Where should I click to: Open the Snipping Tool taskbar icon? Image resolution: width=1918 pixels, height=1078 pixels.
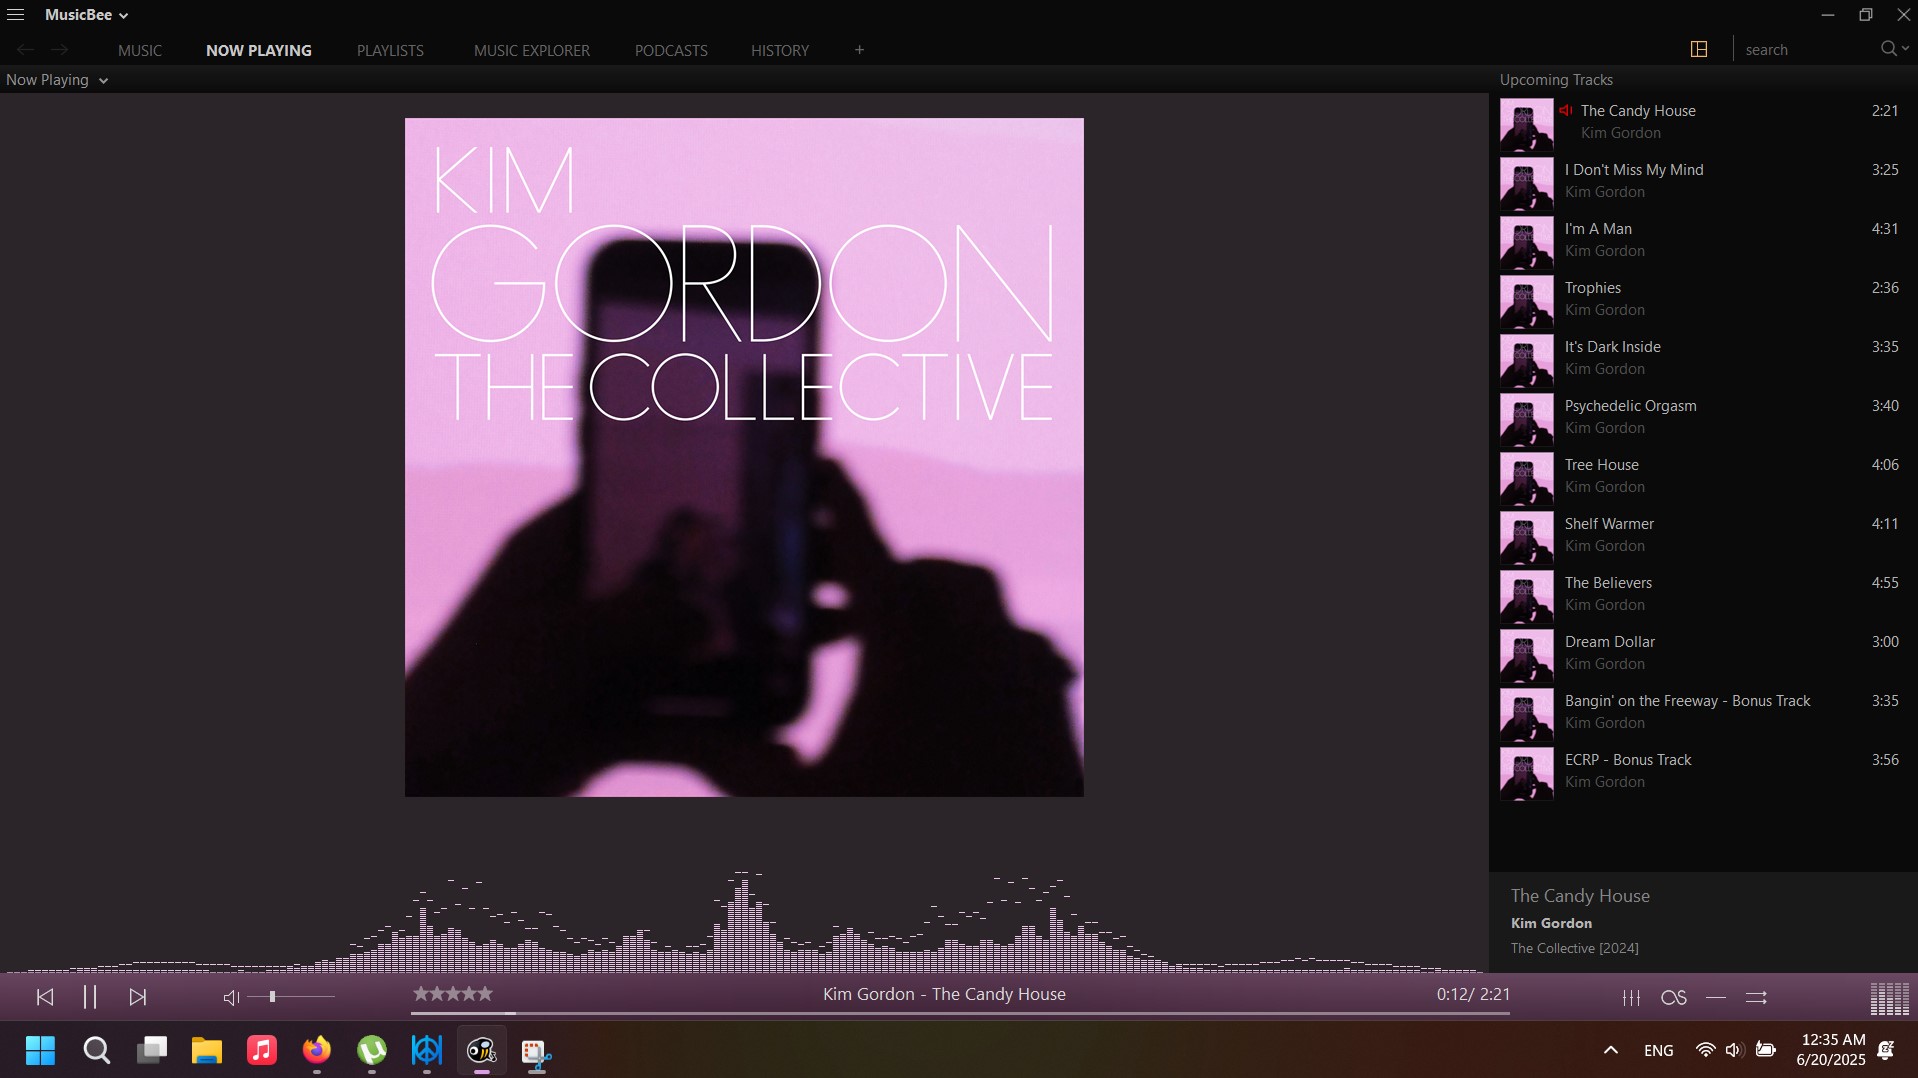coord(537,1051)
